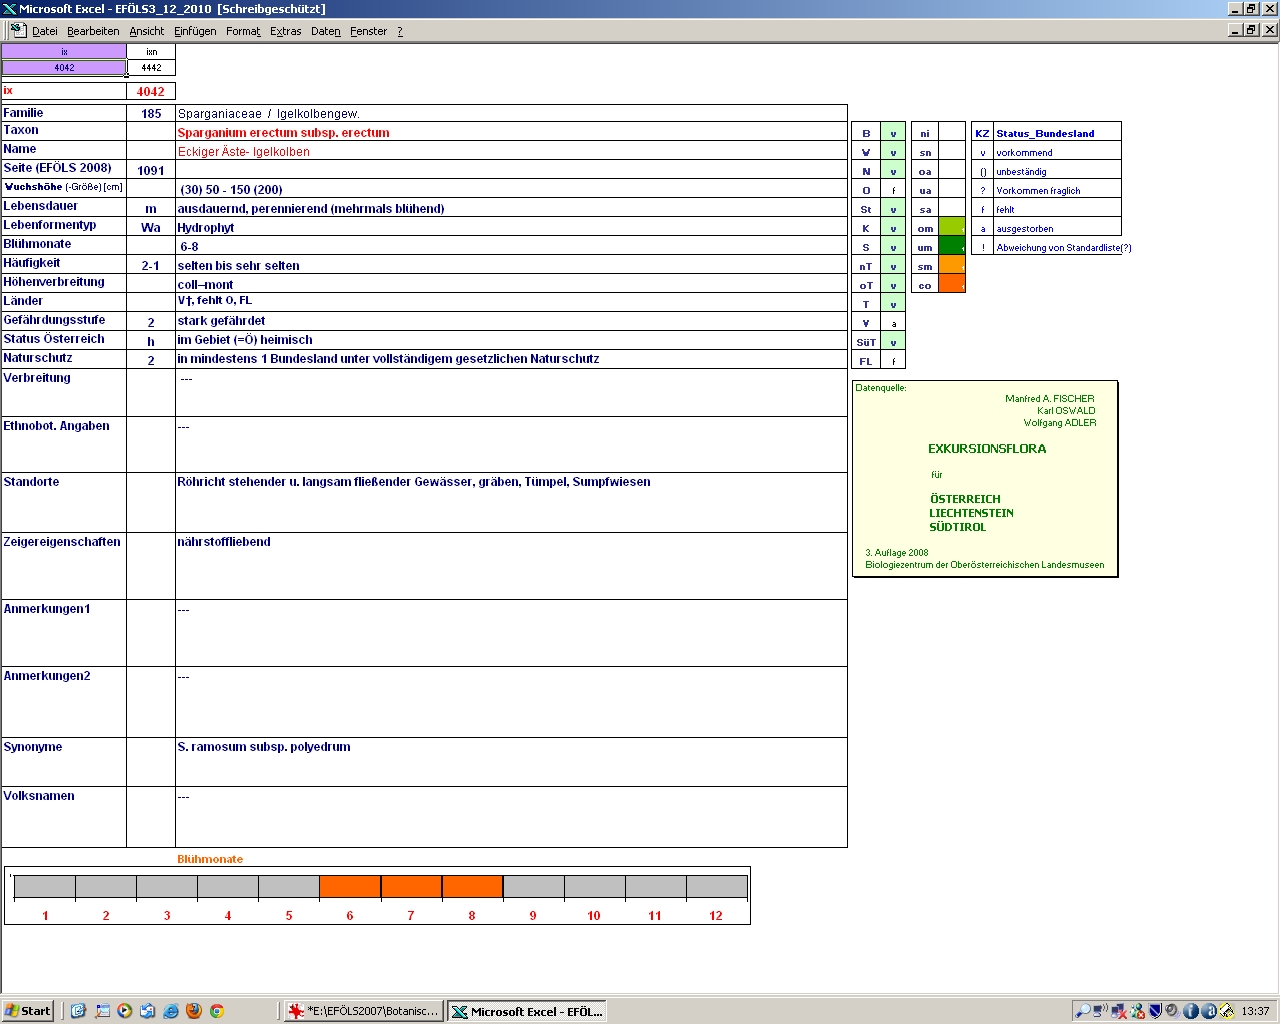The width and height of the screenshot is (1280, 1024).
Task: Click Microsoft Excel taskbar button
Action: pos(526,1011)
